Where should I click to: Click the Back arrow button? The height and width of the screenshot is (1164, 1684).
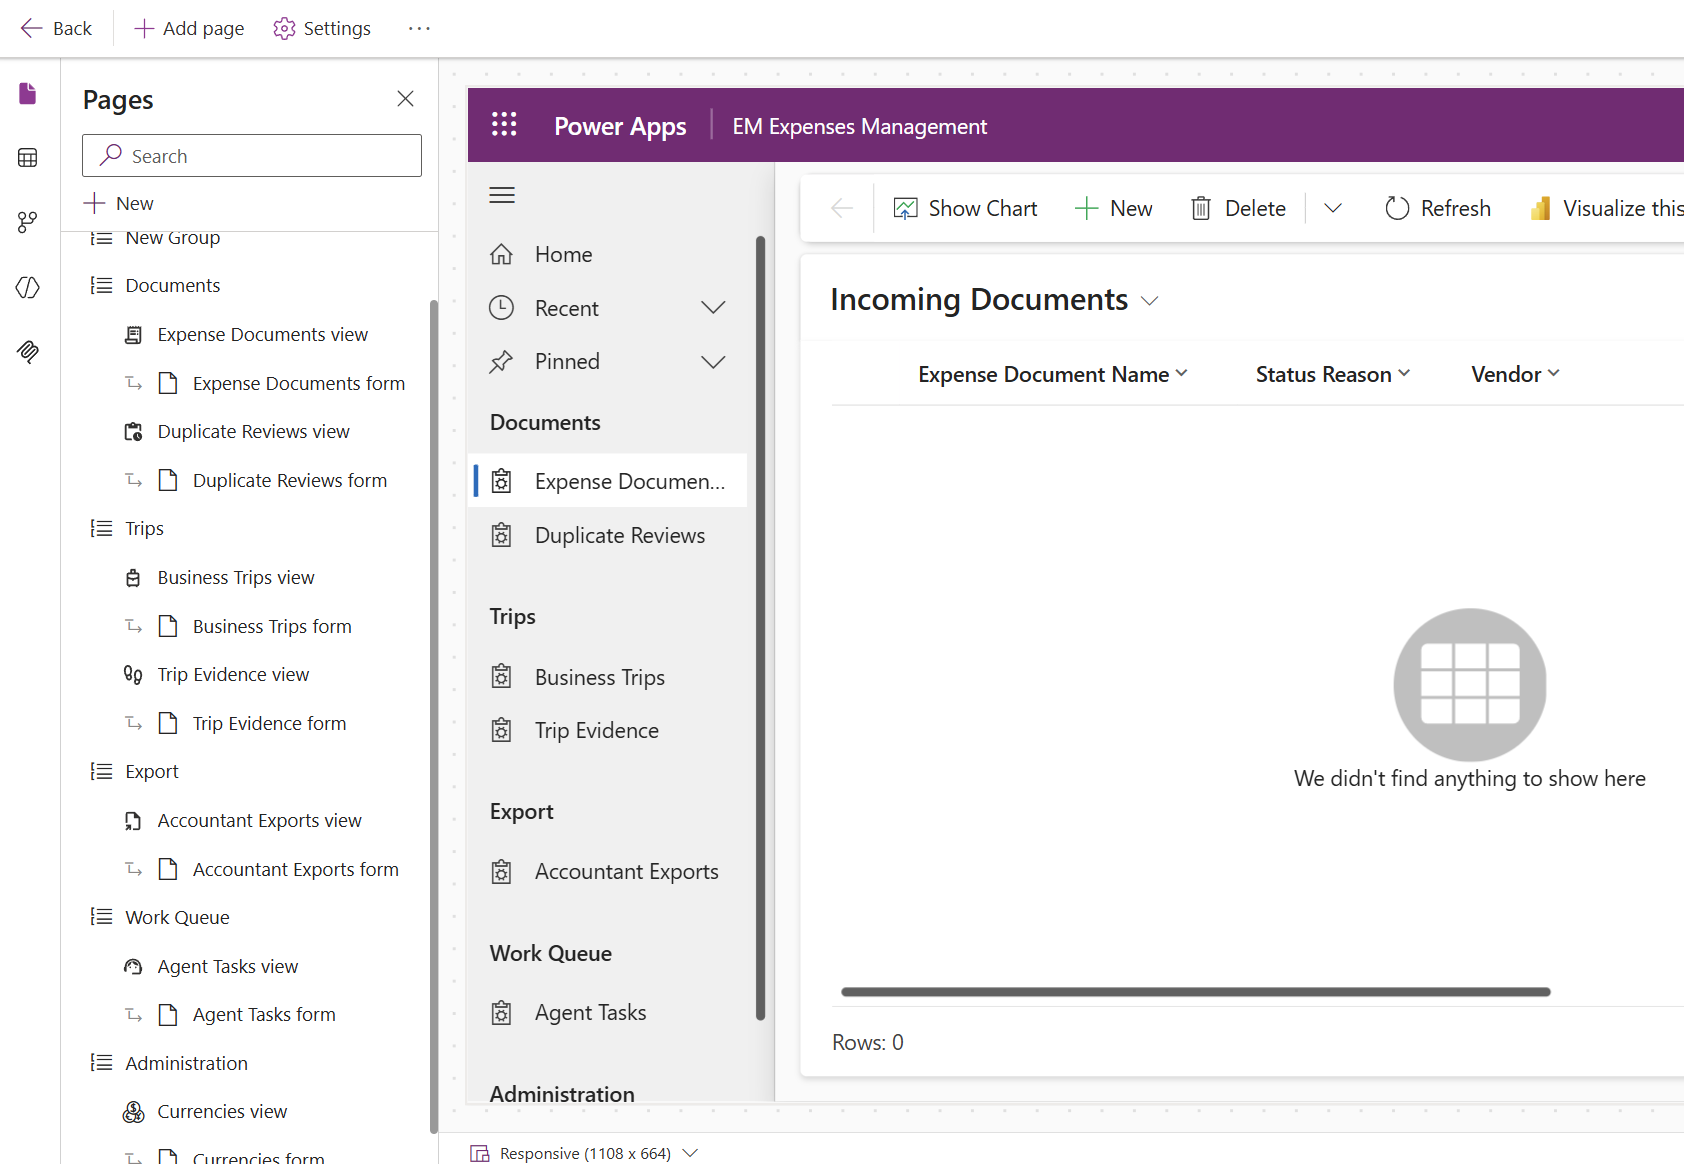point(56,28)
